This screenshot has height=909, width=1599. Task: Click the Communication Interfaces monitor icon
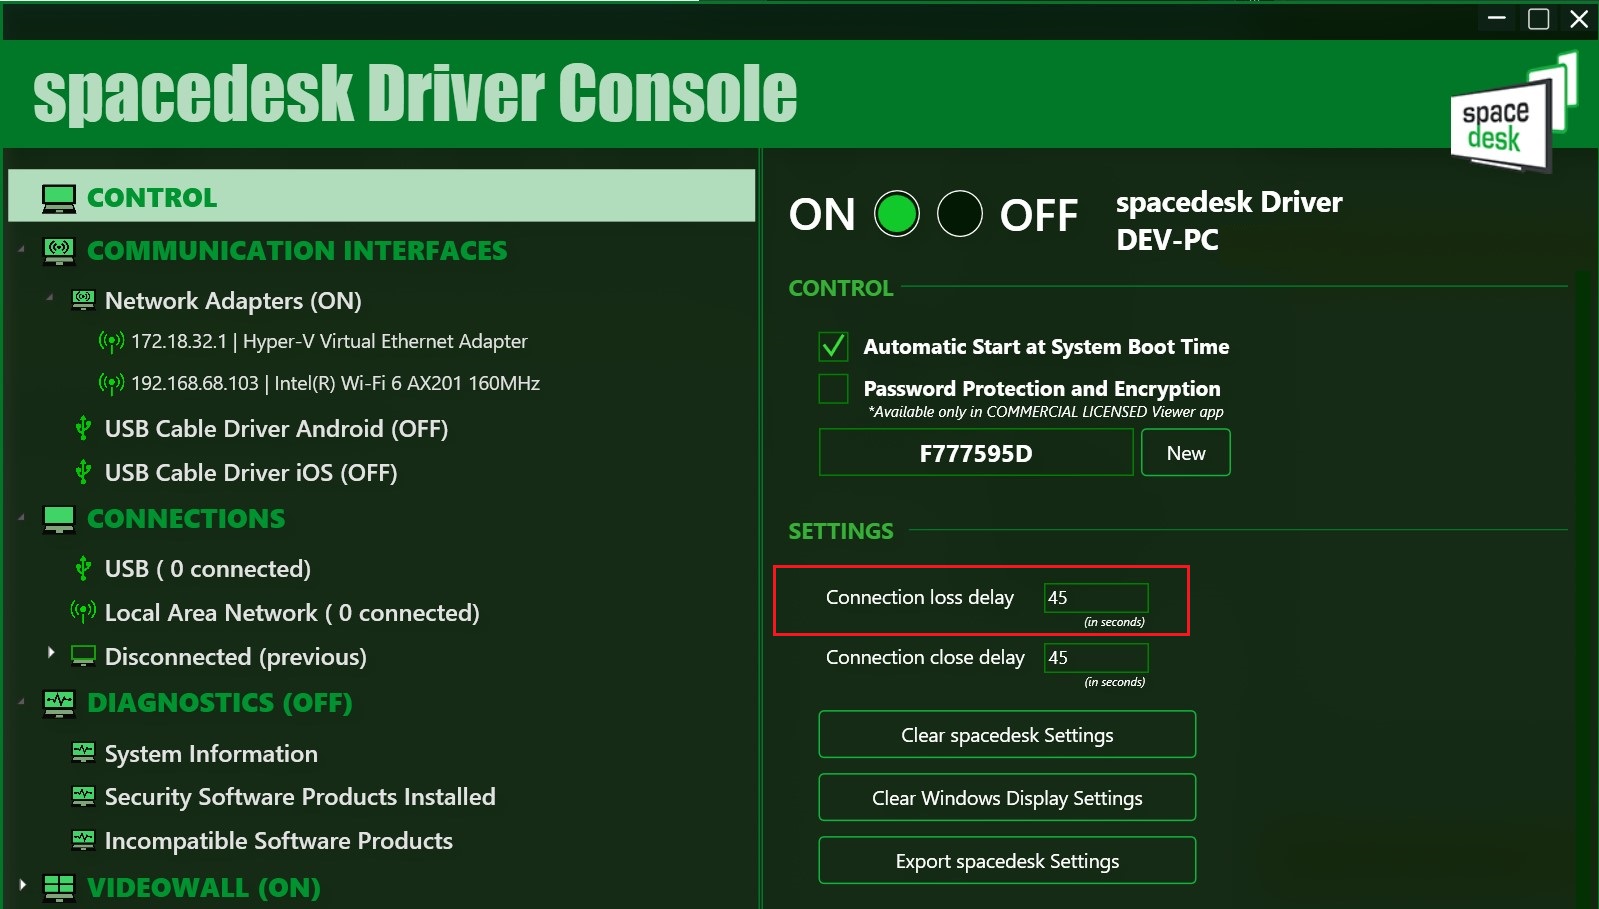coord(59,251)
